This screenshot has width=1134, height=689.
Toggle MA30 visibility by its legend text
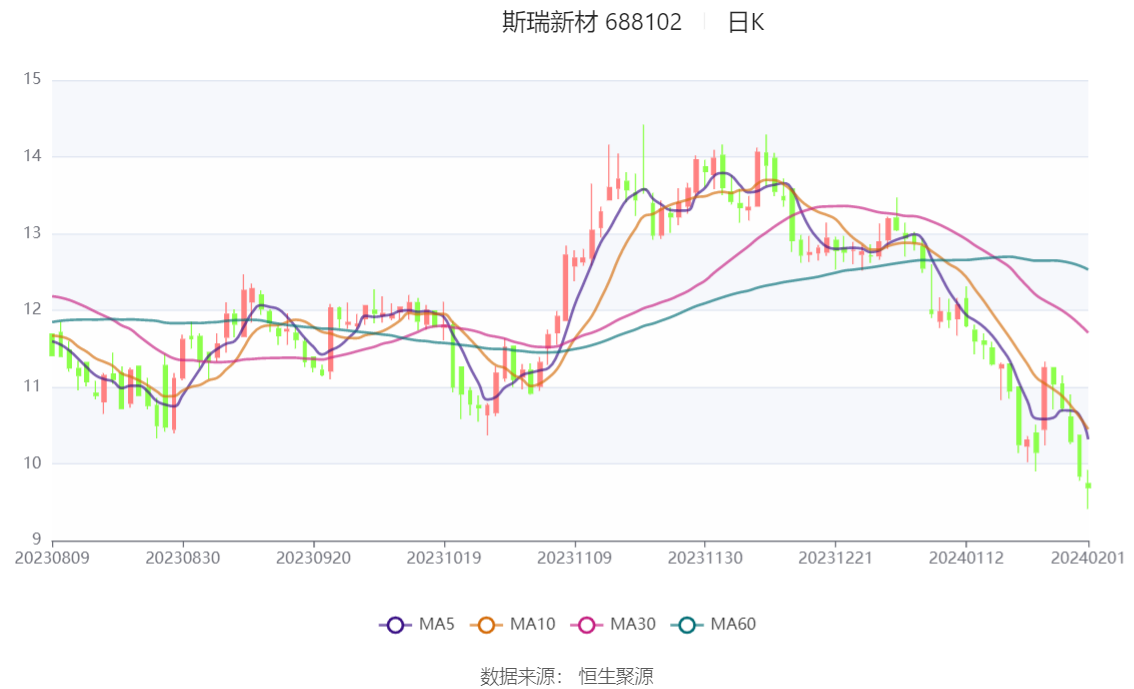tap(633, 625)
